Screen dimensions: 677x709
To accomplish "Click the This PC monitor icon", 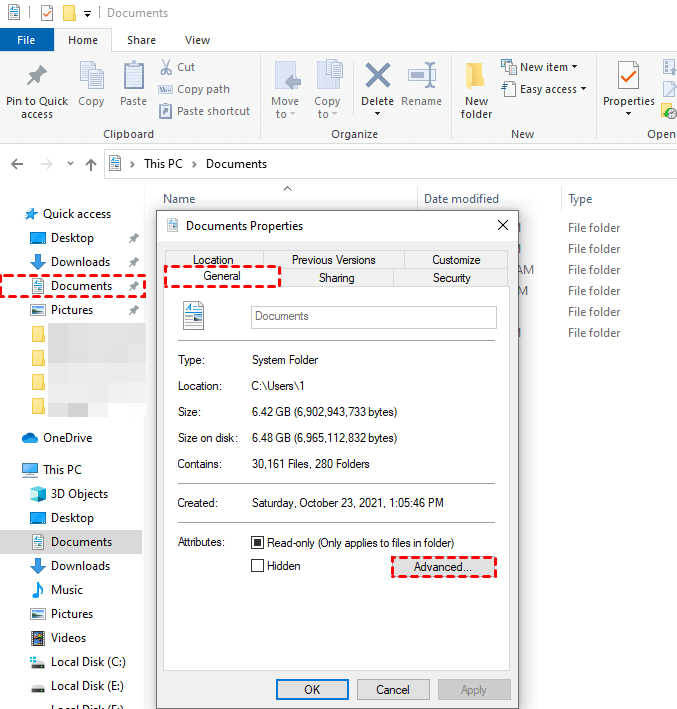I will point(30,470).
